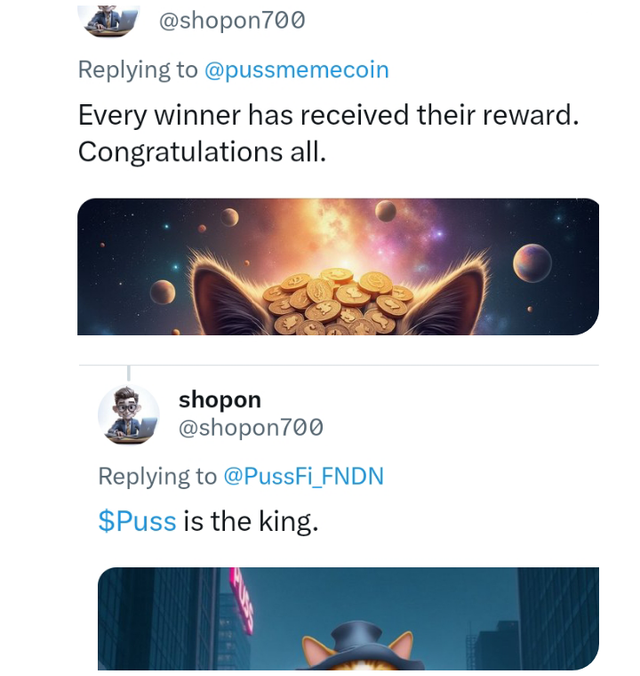640x676 pixels.
Task: Open the galaxy cat ears image
Action: click(338, 266)
